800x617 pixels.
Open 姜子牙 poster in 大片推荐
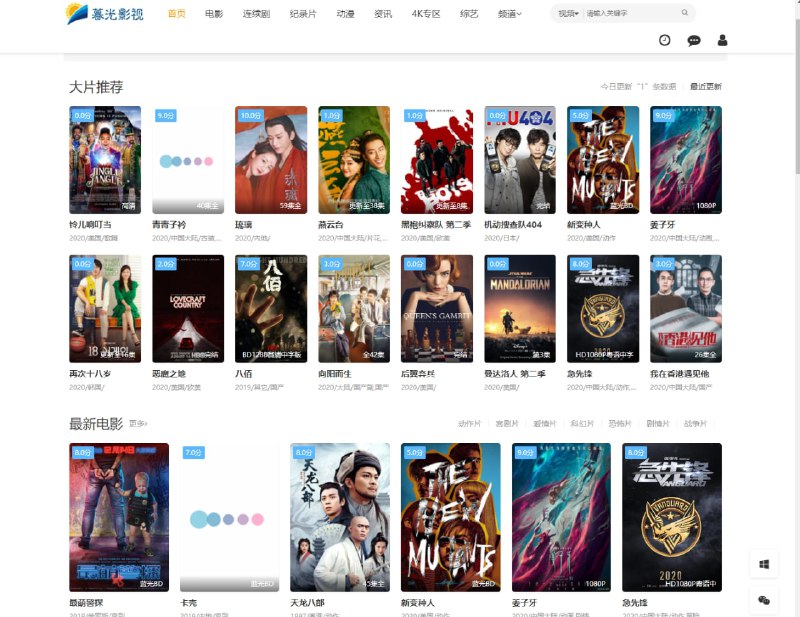pos(686,160)
